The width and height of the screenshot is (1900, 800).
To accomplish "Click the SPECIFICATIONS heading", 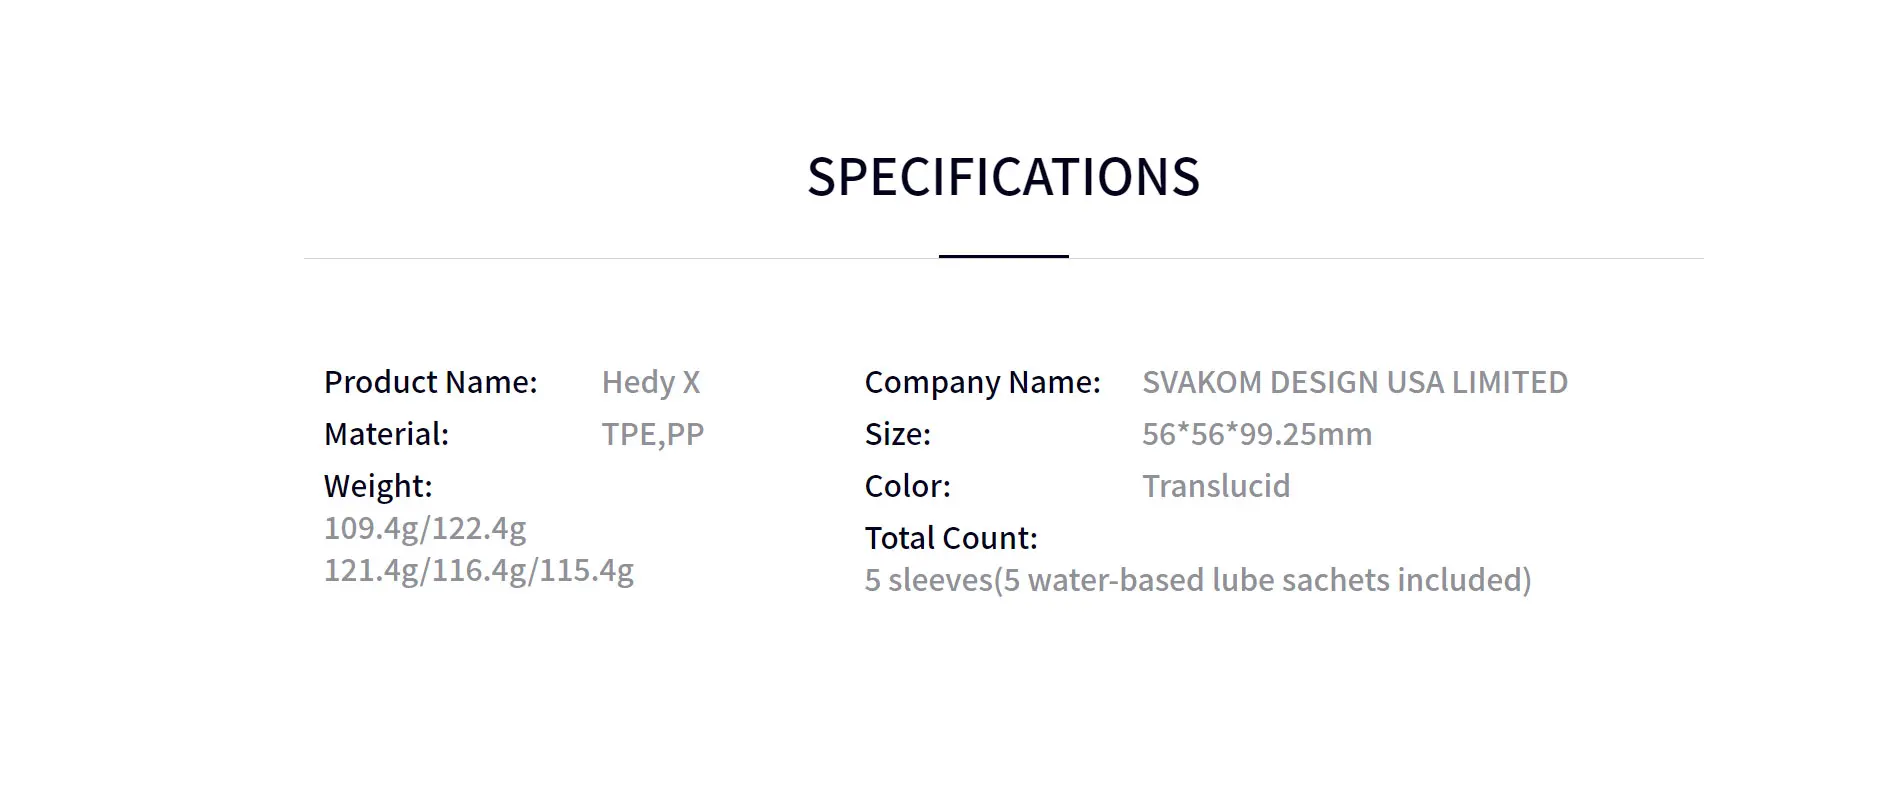I will tap(1003, 177).
